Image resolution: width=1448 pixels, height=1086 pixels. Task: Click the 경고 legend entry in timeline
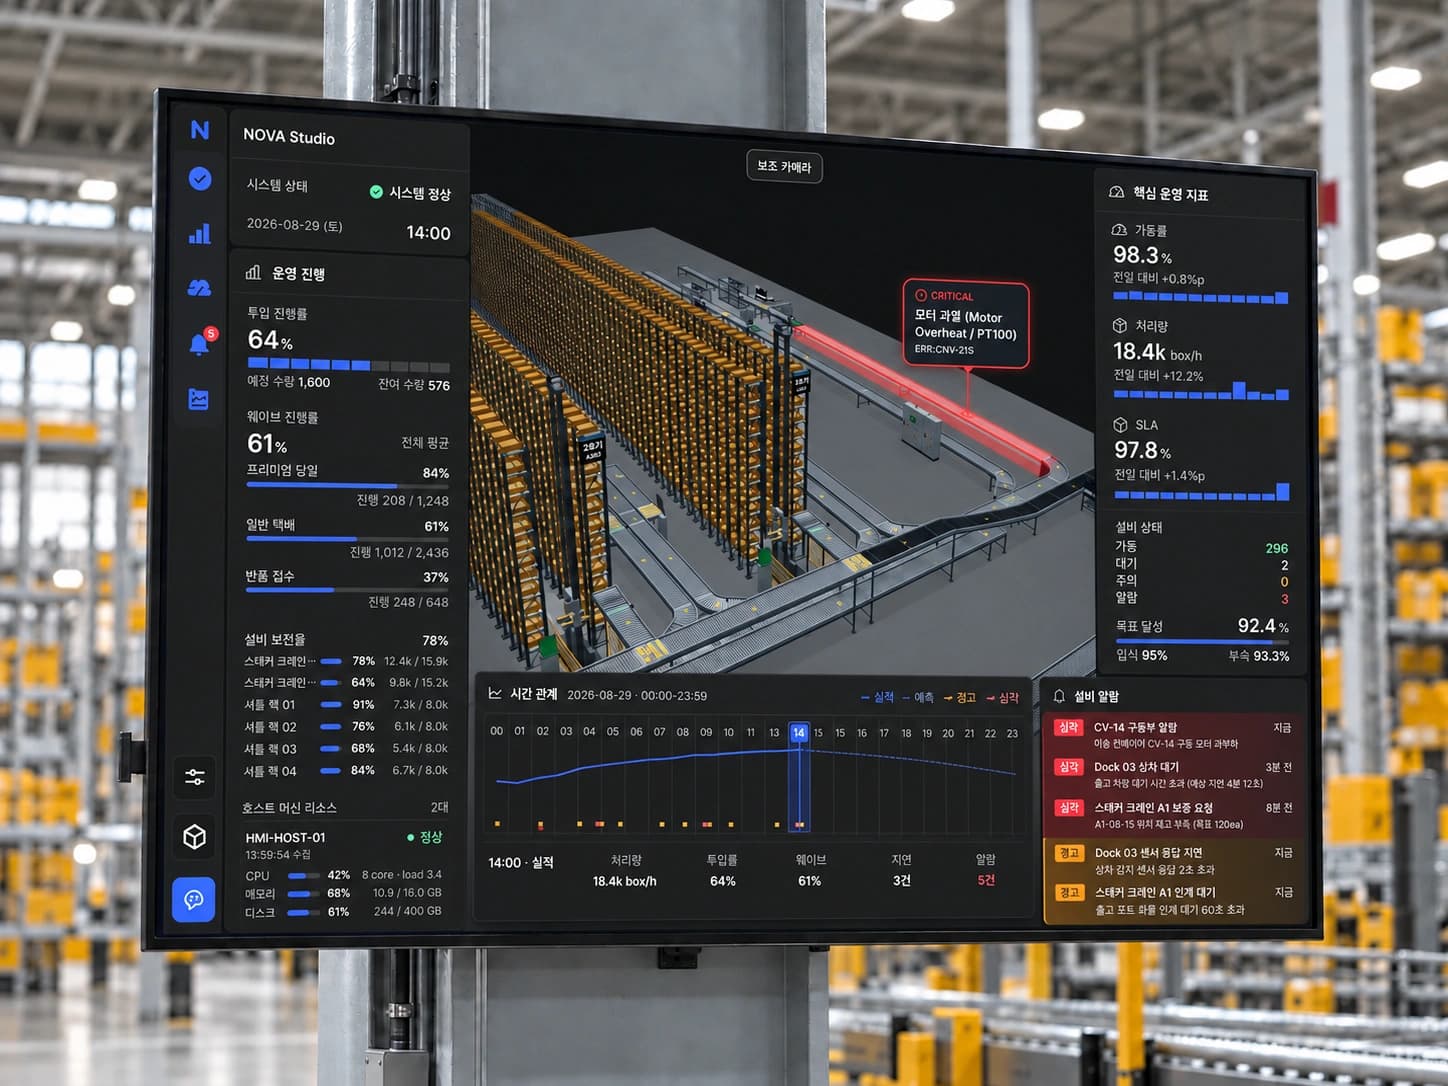point(960,698)
